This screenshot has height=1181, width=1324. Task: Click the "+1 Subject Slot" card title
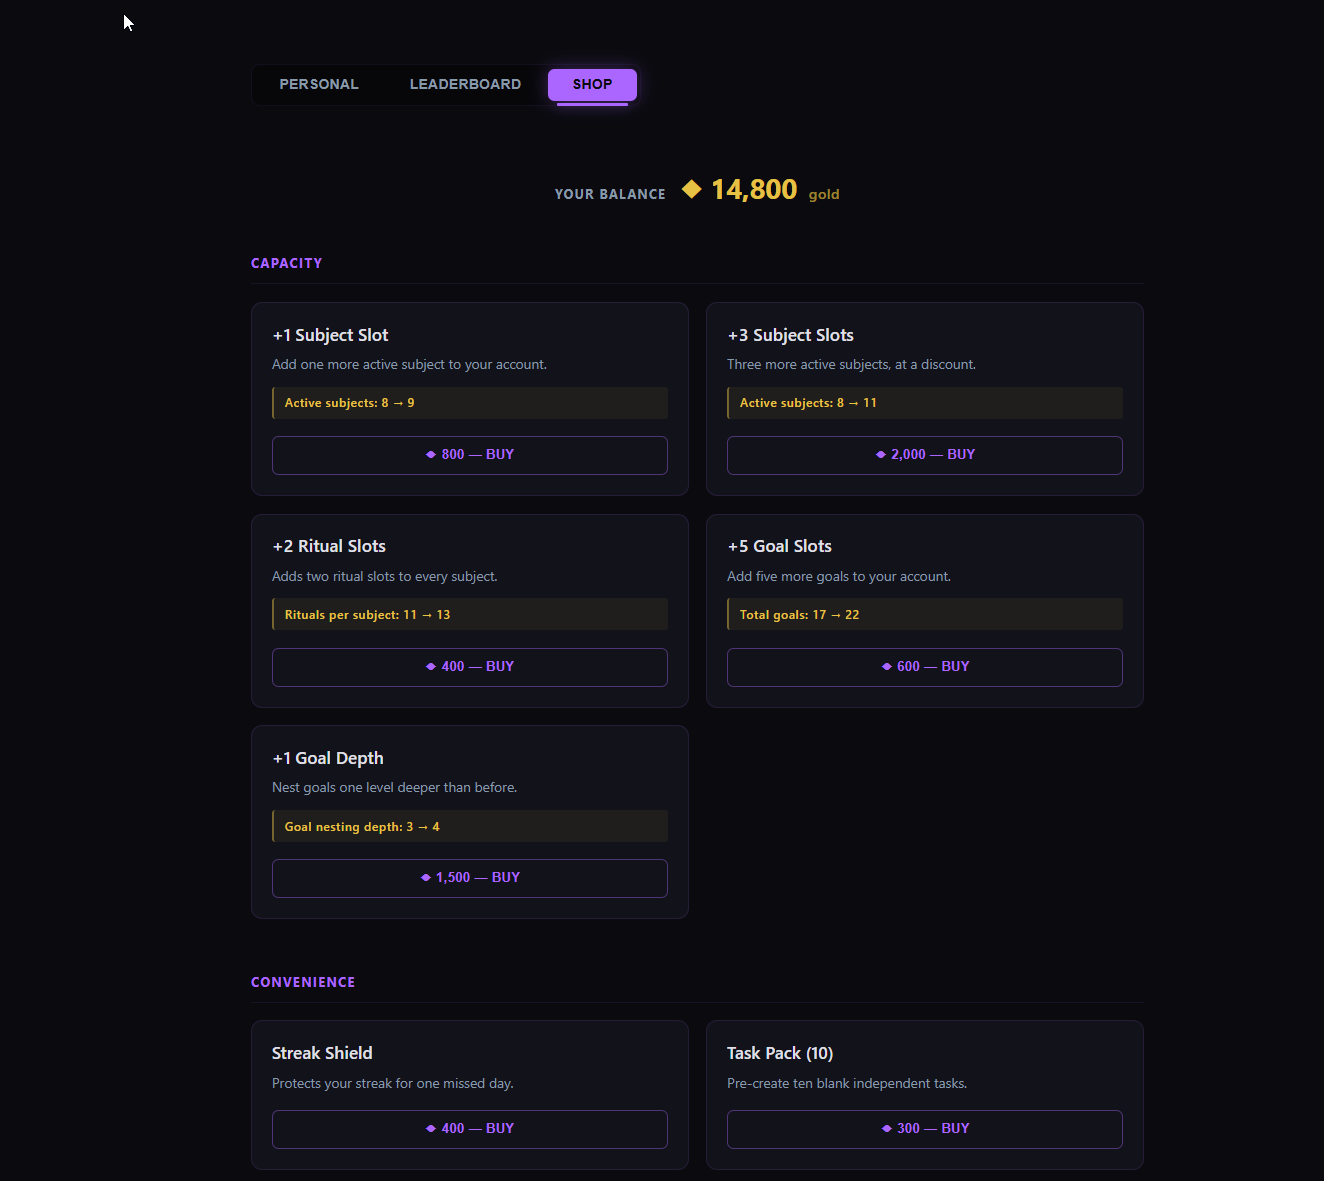point(330,335)
